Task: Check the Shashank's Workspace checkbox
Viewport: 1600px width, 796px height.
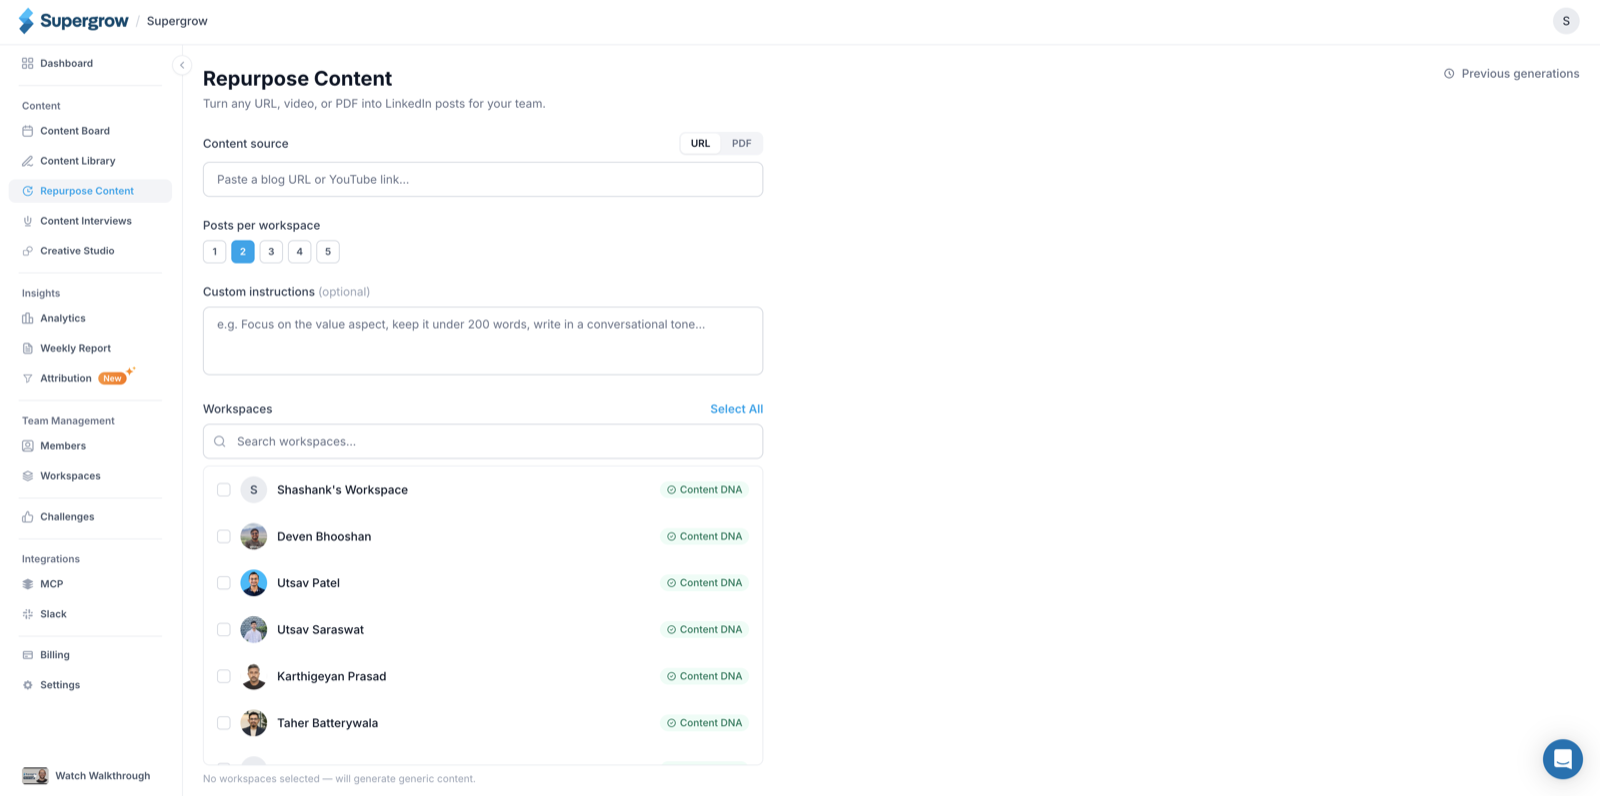Action: click(x=224, y=490)
